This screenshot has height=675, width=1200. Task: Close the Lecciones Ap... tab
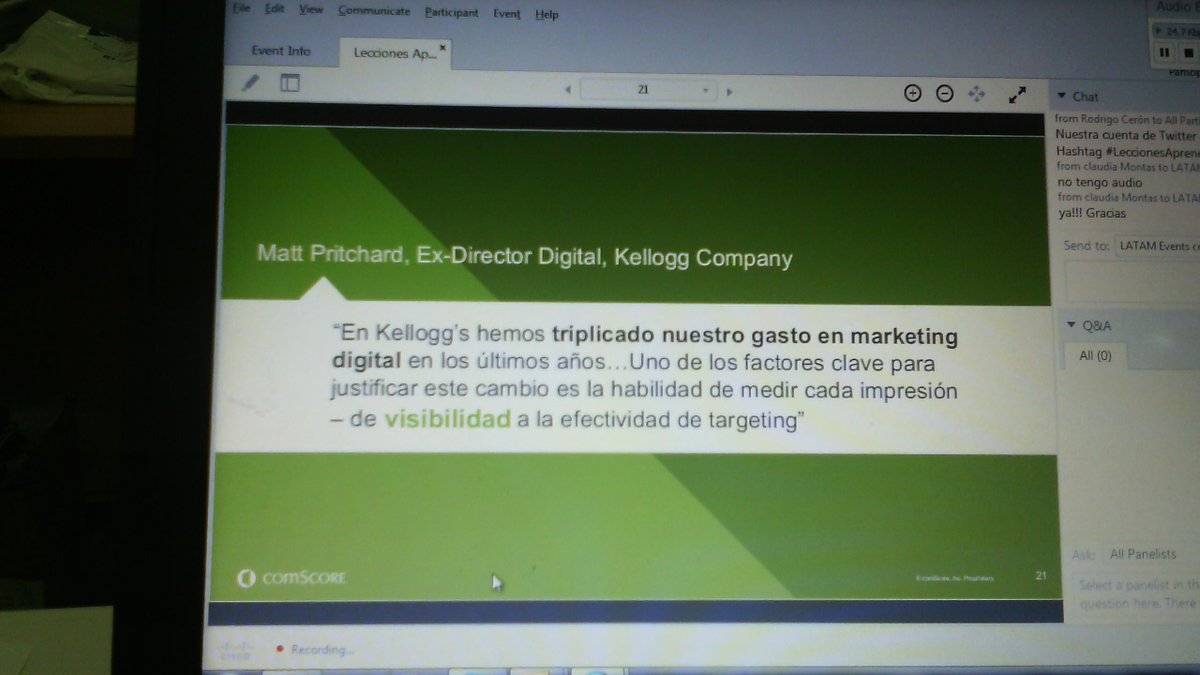[443, 46]
